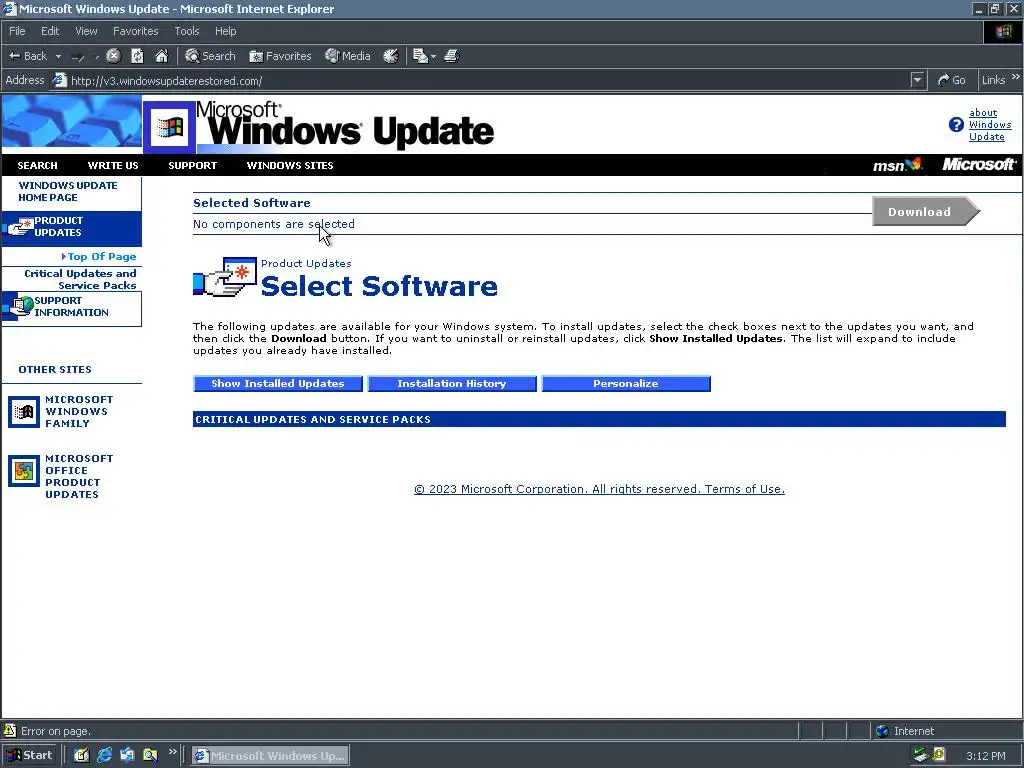1024x768 pixels.
Task: Click the SEARCH navigation item
Action: [37, 166]
